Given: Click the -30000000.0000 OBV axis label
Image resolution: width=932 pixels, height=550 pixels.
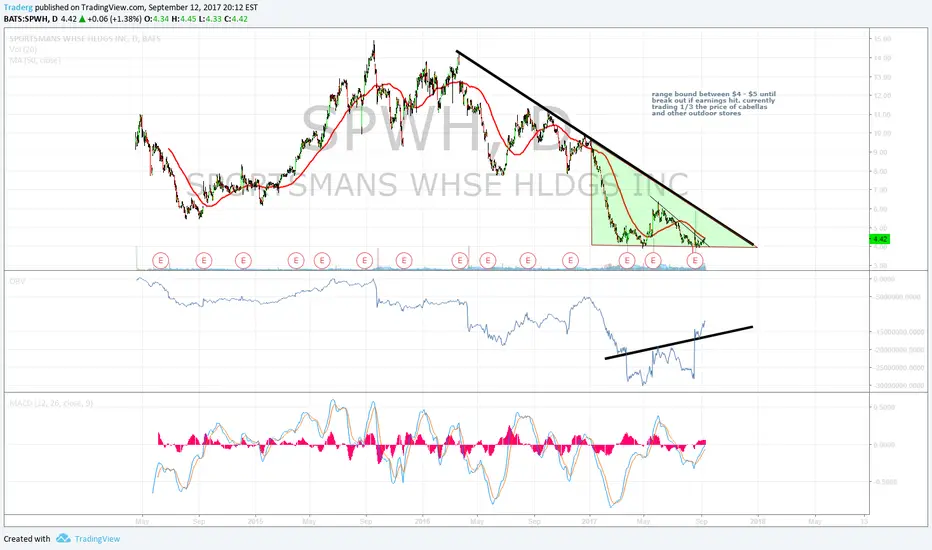Looking at the screenshot, I should tap(899, 385).
